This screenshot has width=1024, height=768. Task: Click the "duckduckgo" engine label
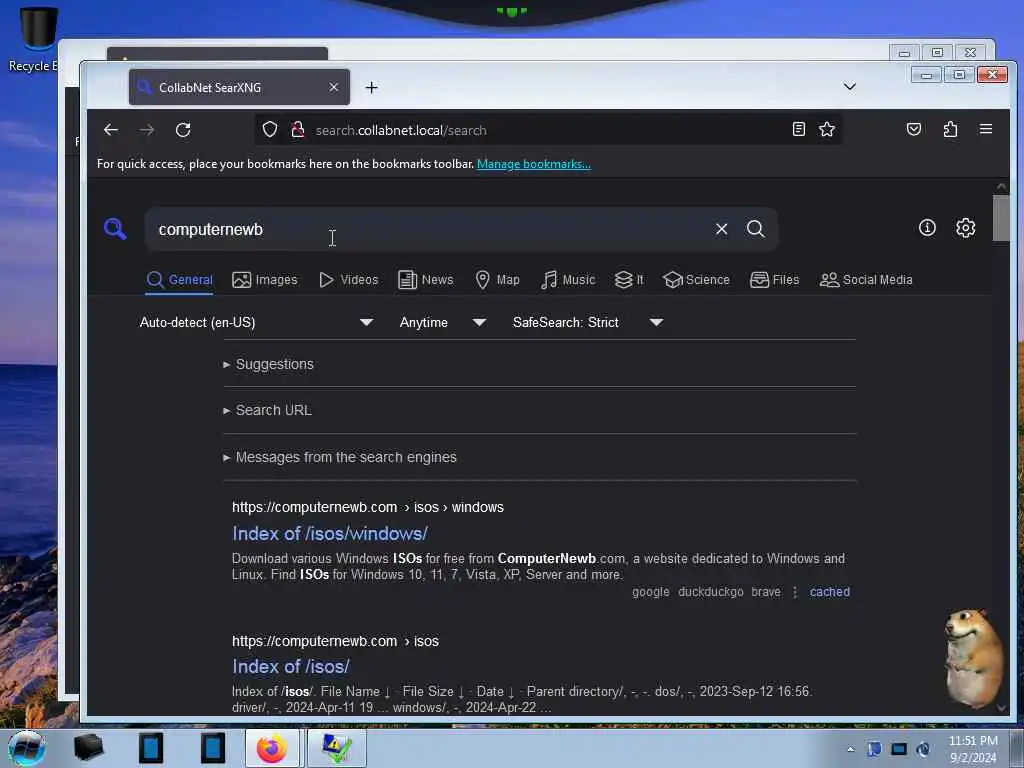point(711,592)
